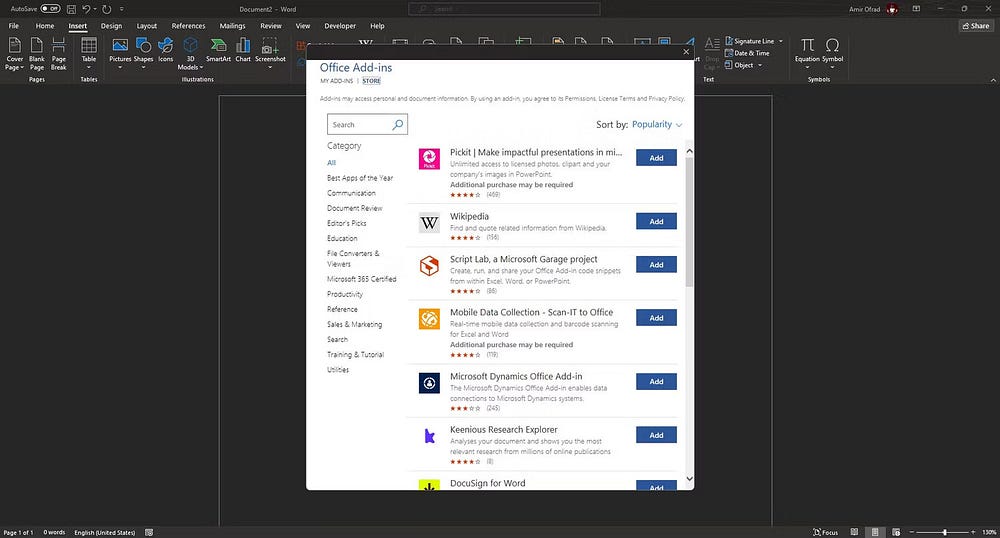1000x538 pixels.
Task: Select the Communication category
Action: click(351, 193)
